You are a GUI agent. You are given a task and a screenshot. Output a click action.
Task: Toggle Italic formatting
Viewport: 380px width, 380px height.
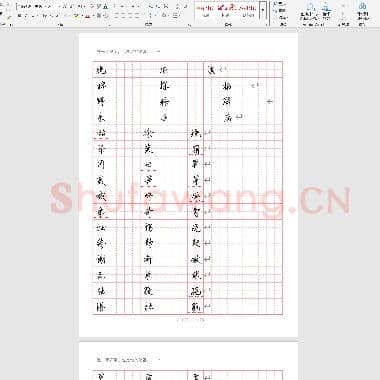26,15
